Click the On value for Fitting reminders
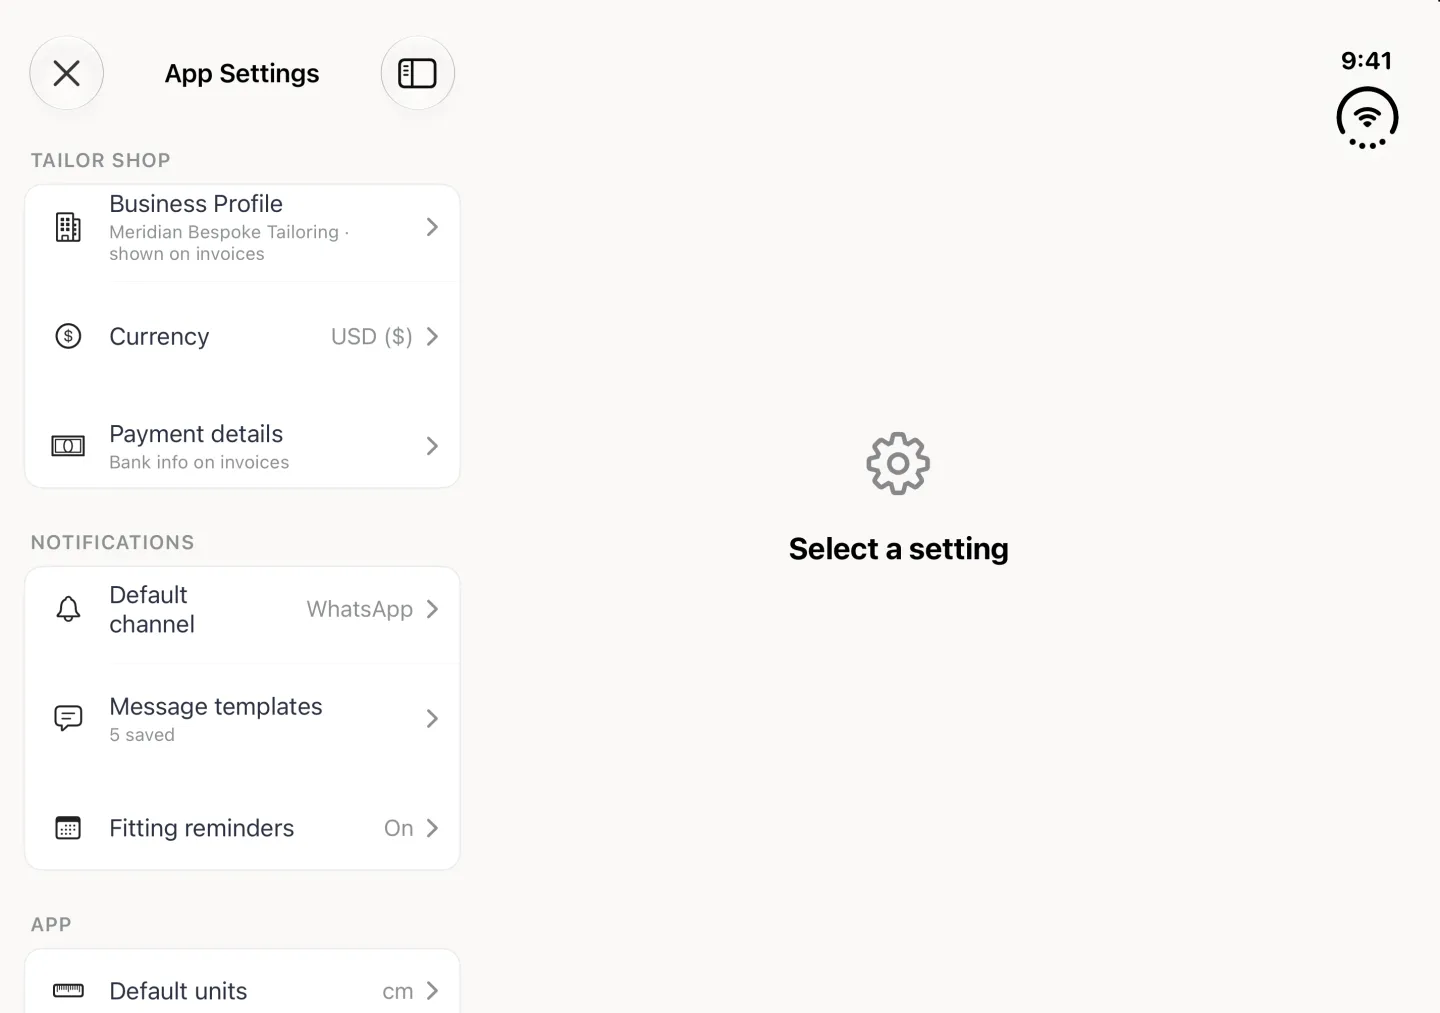The width and height of the screenshot is (1440, 1013). click(399, 828)
